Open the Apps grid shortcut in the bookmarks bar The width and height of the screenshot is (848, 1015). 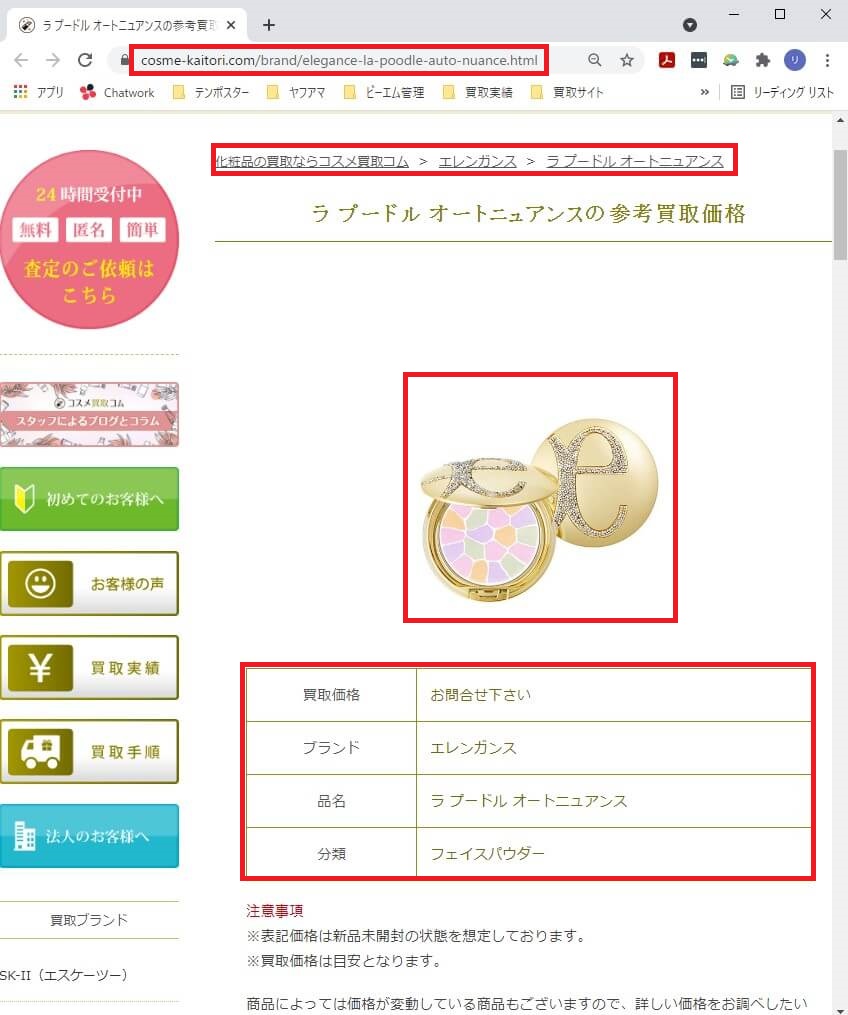[x=39, y=93]
